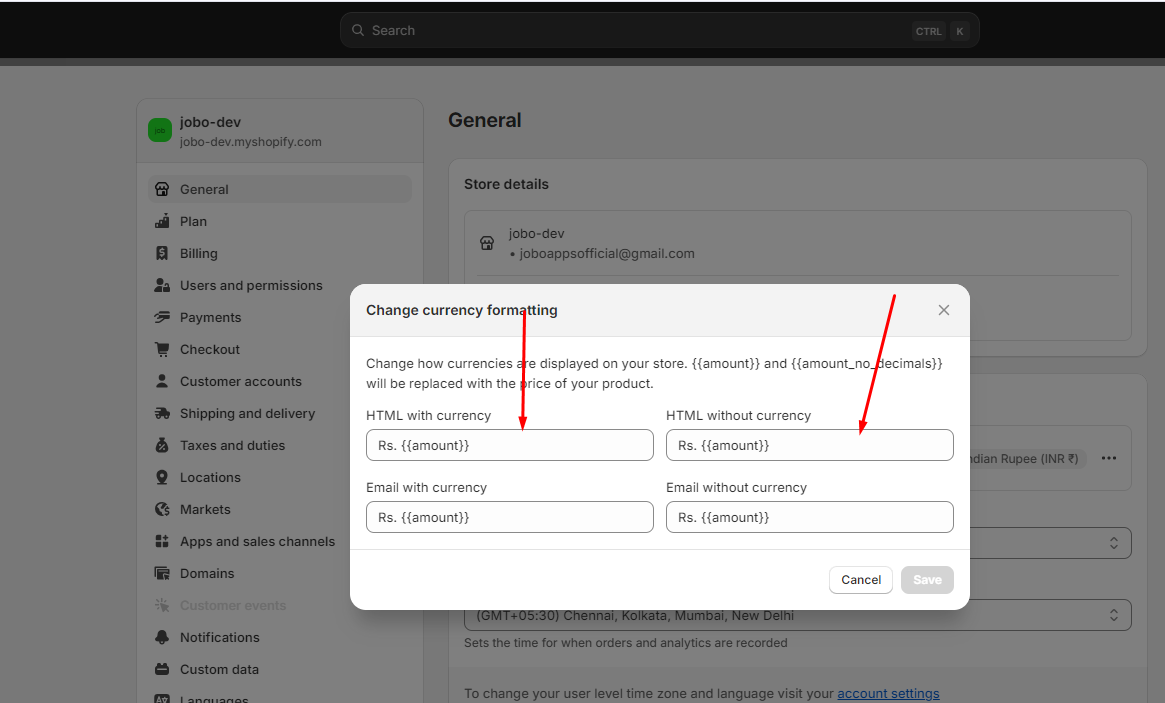Image resolution: width=1165 pixels, height=703 pixels.
Task: Open the three-dots menu beside Indian Rupee
Action: [1109, 459]
